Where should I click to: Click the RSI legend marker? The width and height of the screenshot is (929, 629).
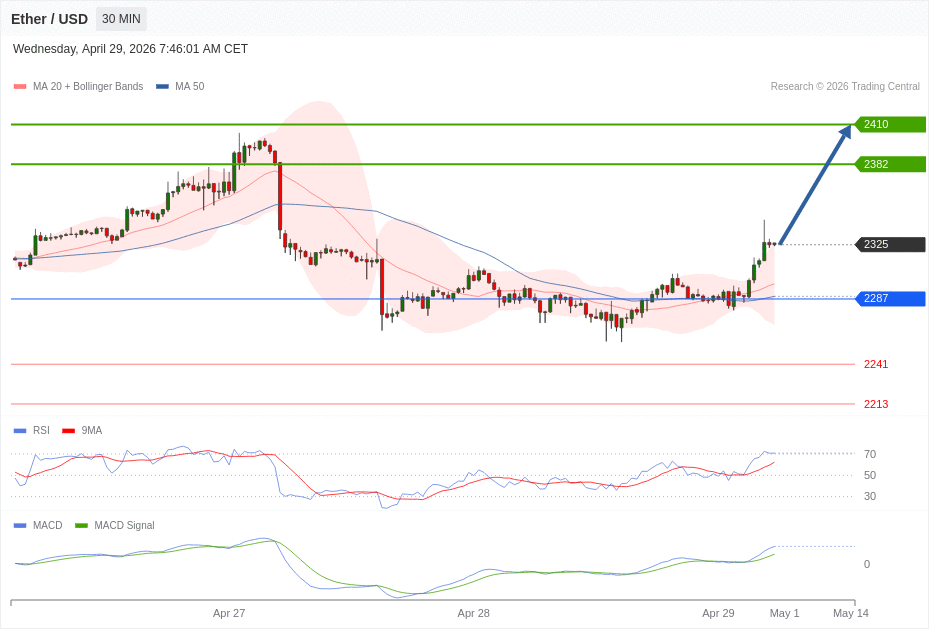point(20,431)
